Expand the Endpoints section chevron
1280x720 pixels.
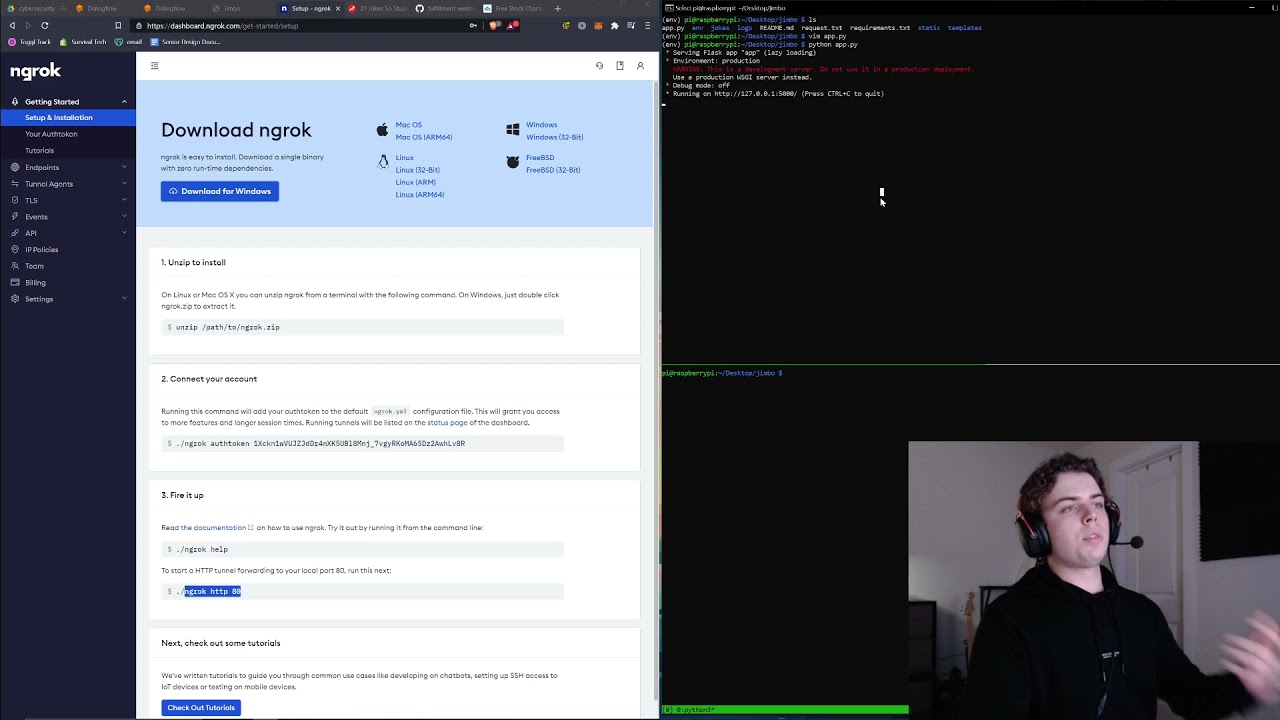point(124,167)
